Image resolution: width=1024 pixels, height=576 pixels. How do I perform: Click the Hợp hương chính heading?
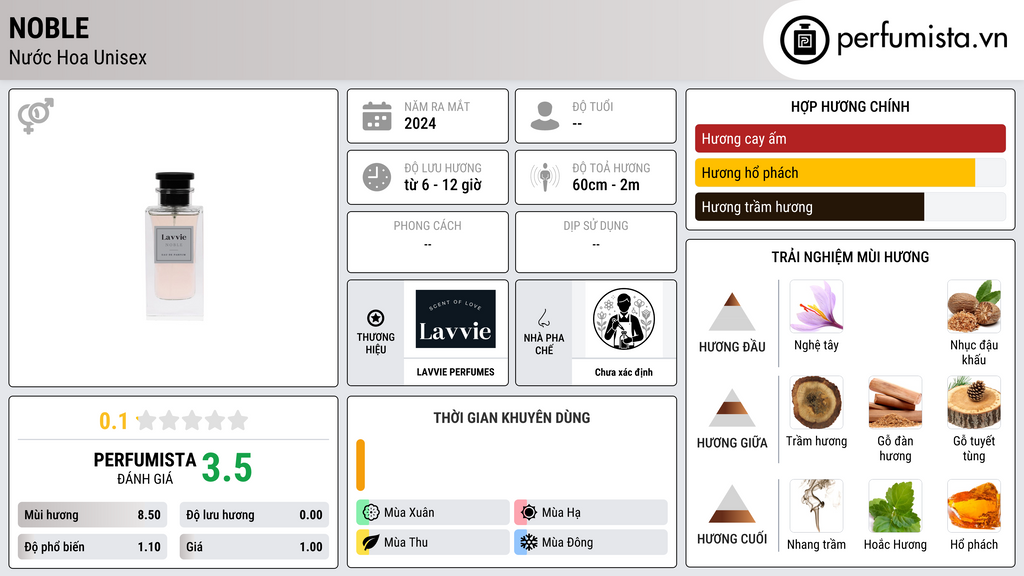pyautogui.click(x=850, y=106)
